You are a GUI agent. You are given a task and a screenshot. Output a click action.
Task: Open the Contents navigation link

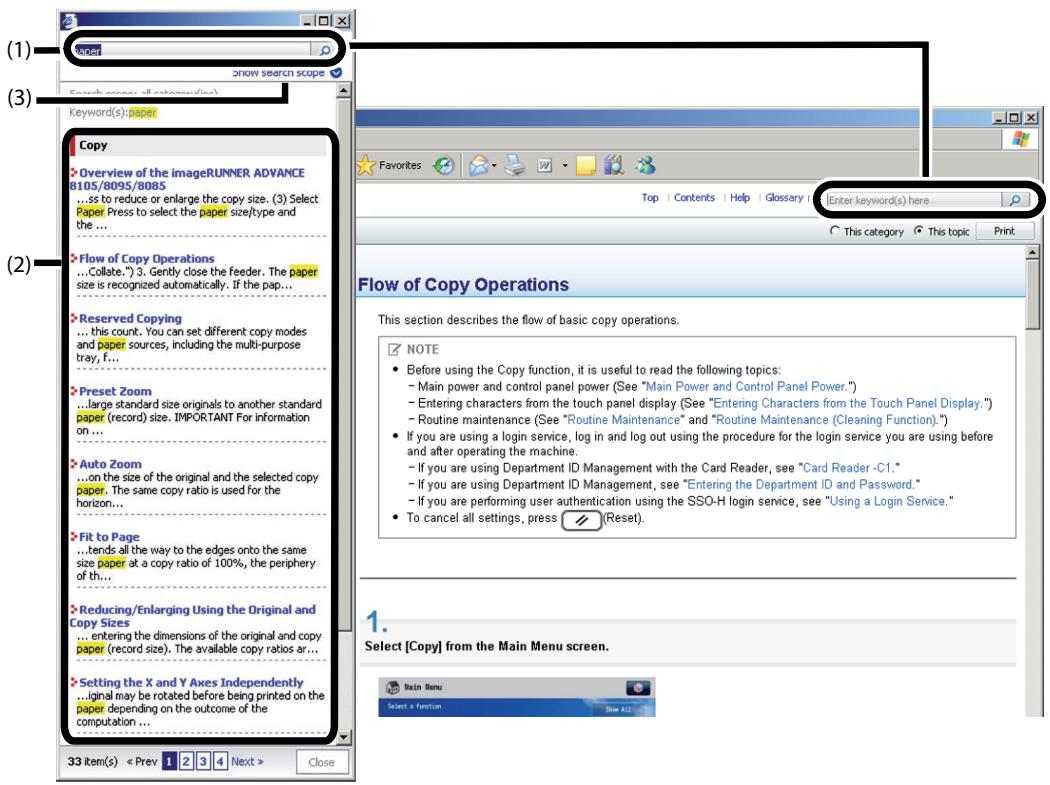694,198
